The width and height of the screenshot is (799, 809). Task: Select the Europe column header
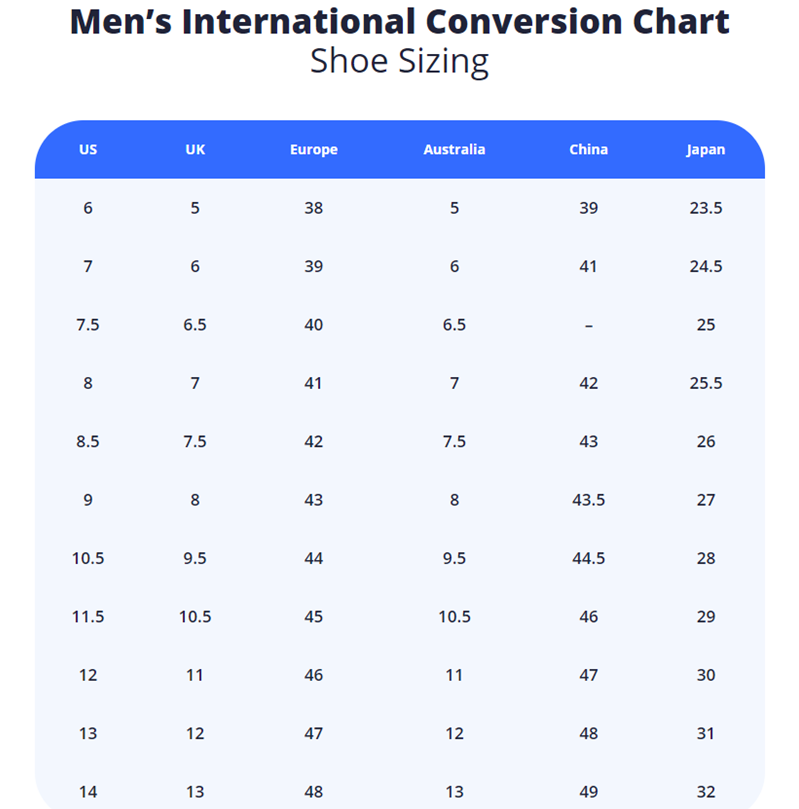click(314, 150)
